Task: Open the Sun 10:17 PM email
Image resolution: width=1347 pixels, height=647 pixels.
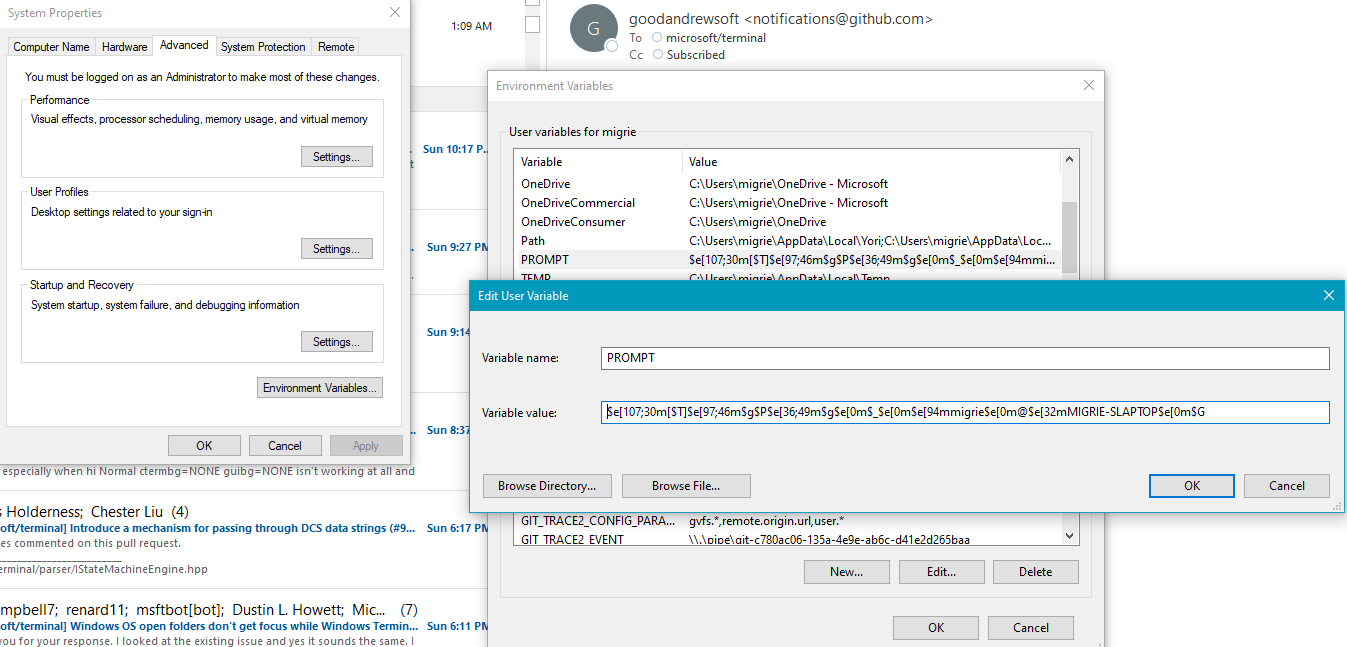Action: pyautogui.click(x=455, y=149)
